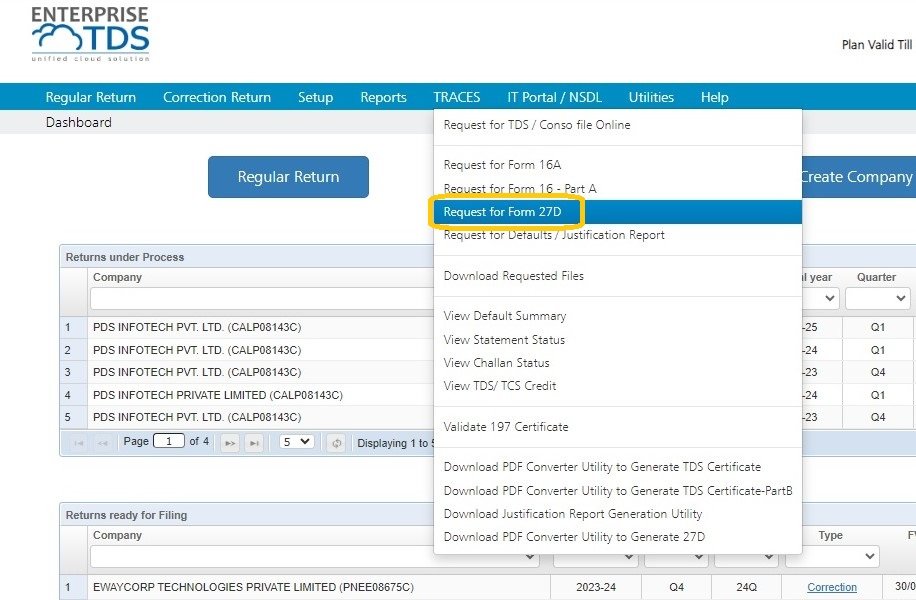Click Plan Valid Till text

tap(877, 44)
